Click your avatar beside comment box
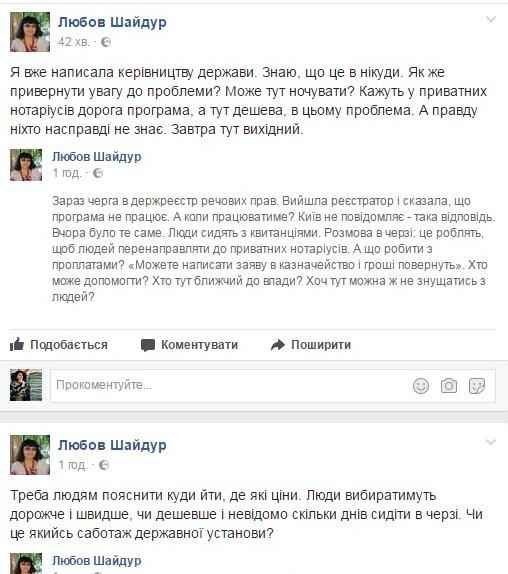 tap(26, 385)
